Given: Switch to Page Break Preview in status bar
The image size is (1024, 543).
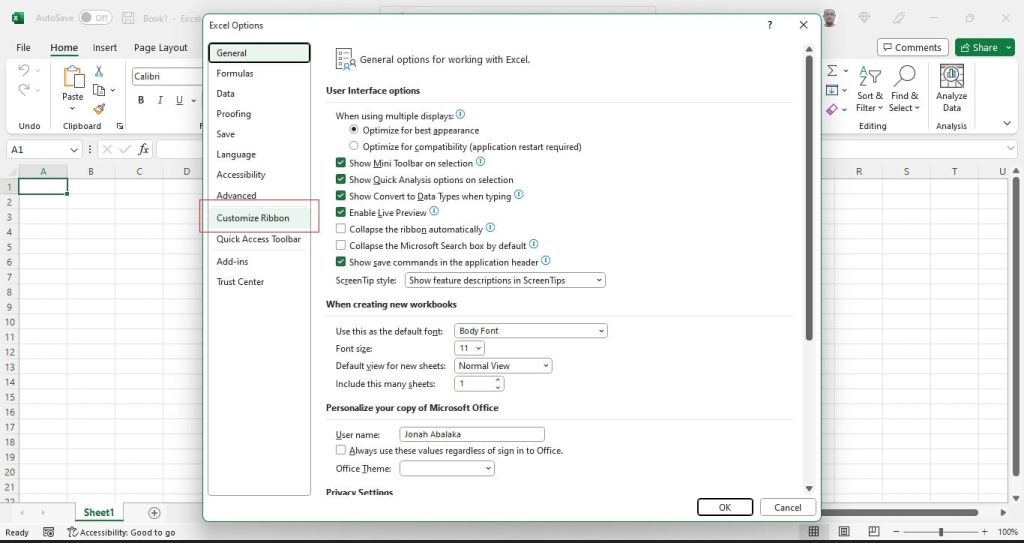Looking at the screenshot, I should [x=874, y=531].
